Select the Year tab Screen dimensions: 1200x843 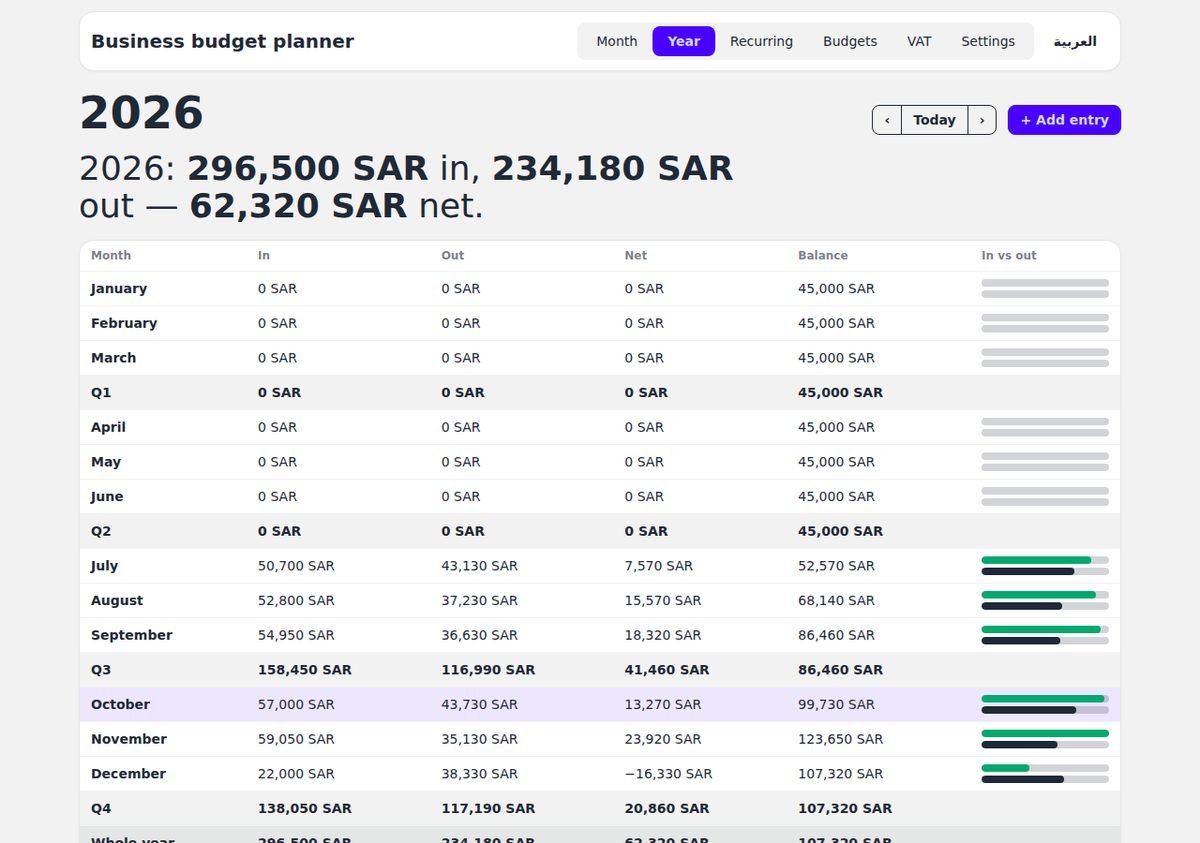684,41
